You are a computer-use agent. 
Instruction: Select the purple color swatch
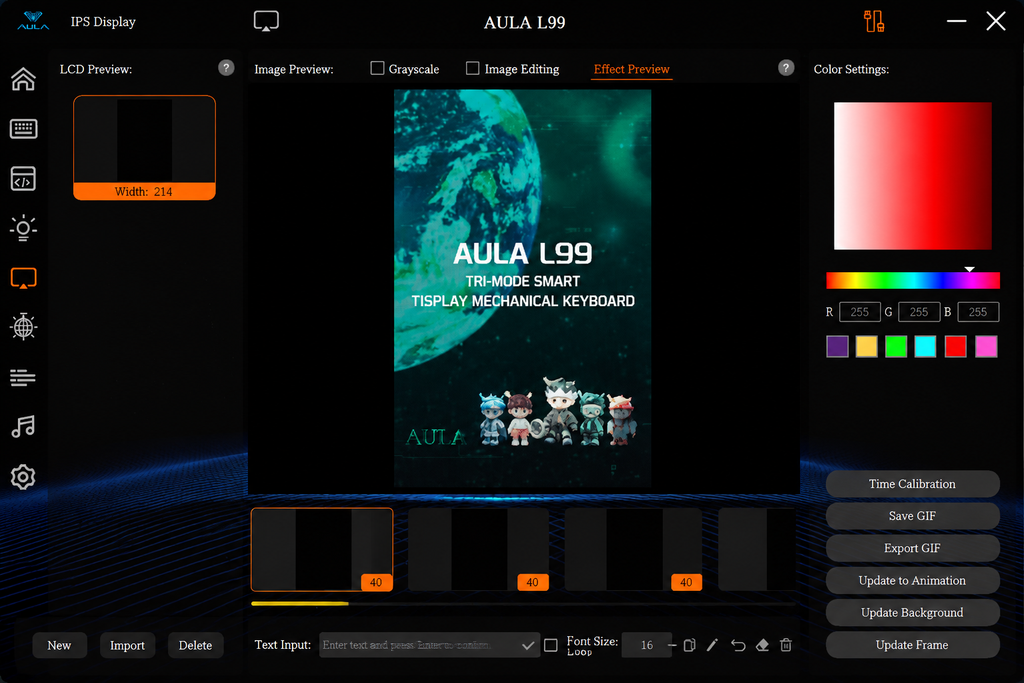837,346
